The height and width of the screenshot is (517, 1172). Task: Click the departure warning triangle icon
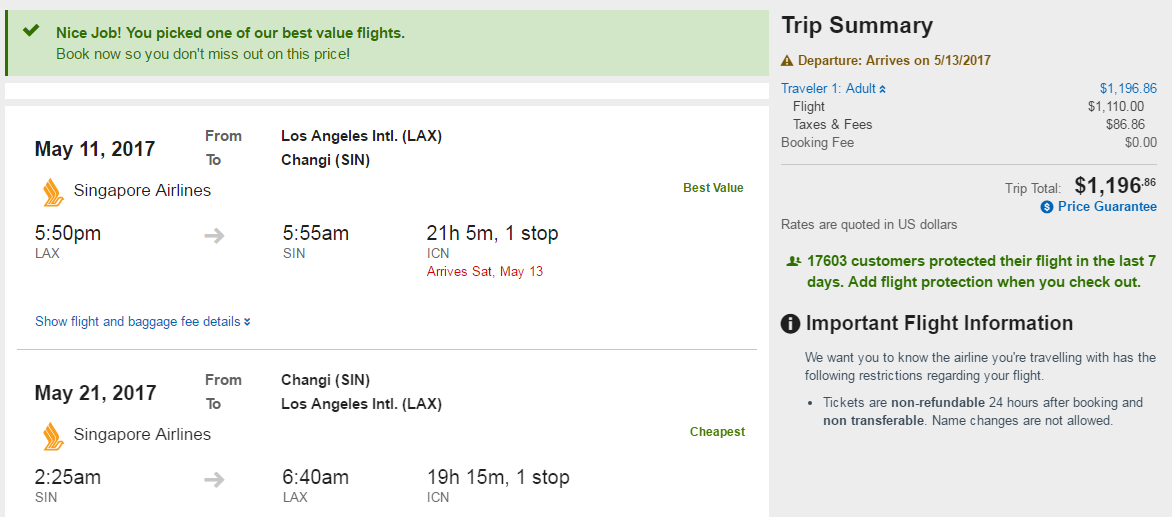point(787,60)
